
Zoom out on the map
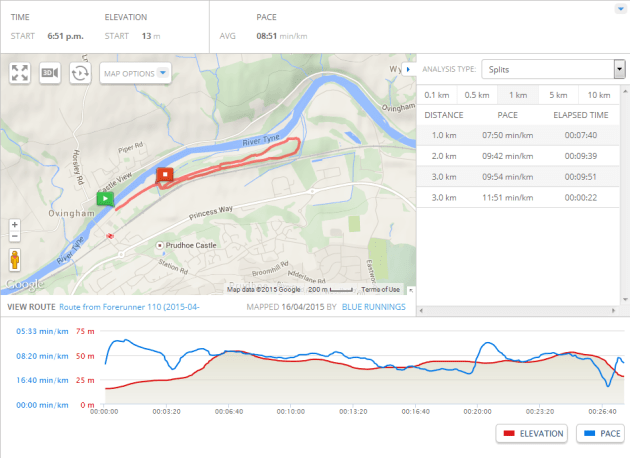click(14, 237)
